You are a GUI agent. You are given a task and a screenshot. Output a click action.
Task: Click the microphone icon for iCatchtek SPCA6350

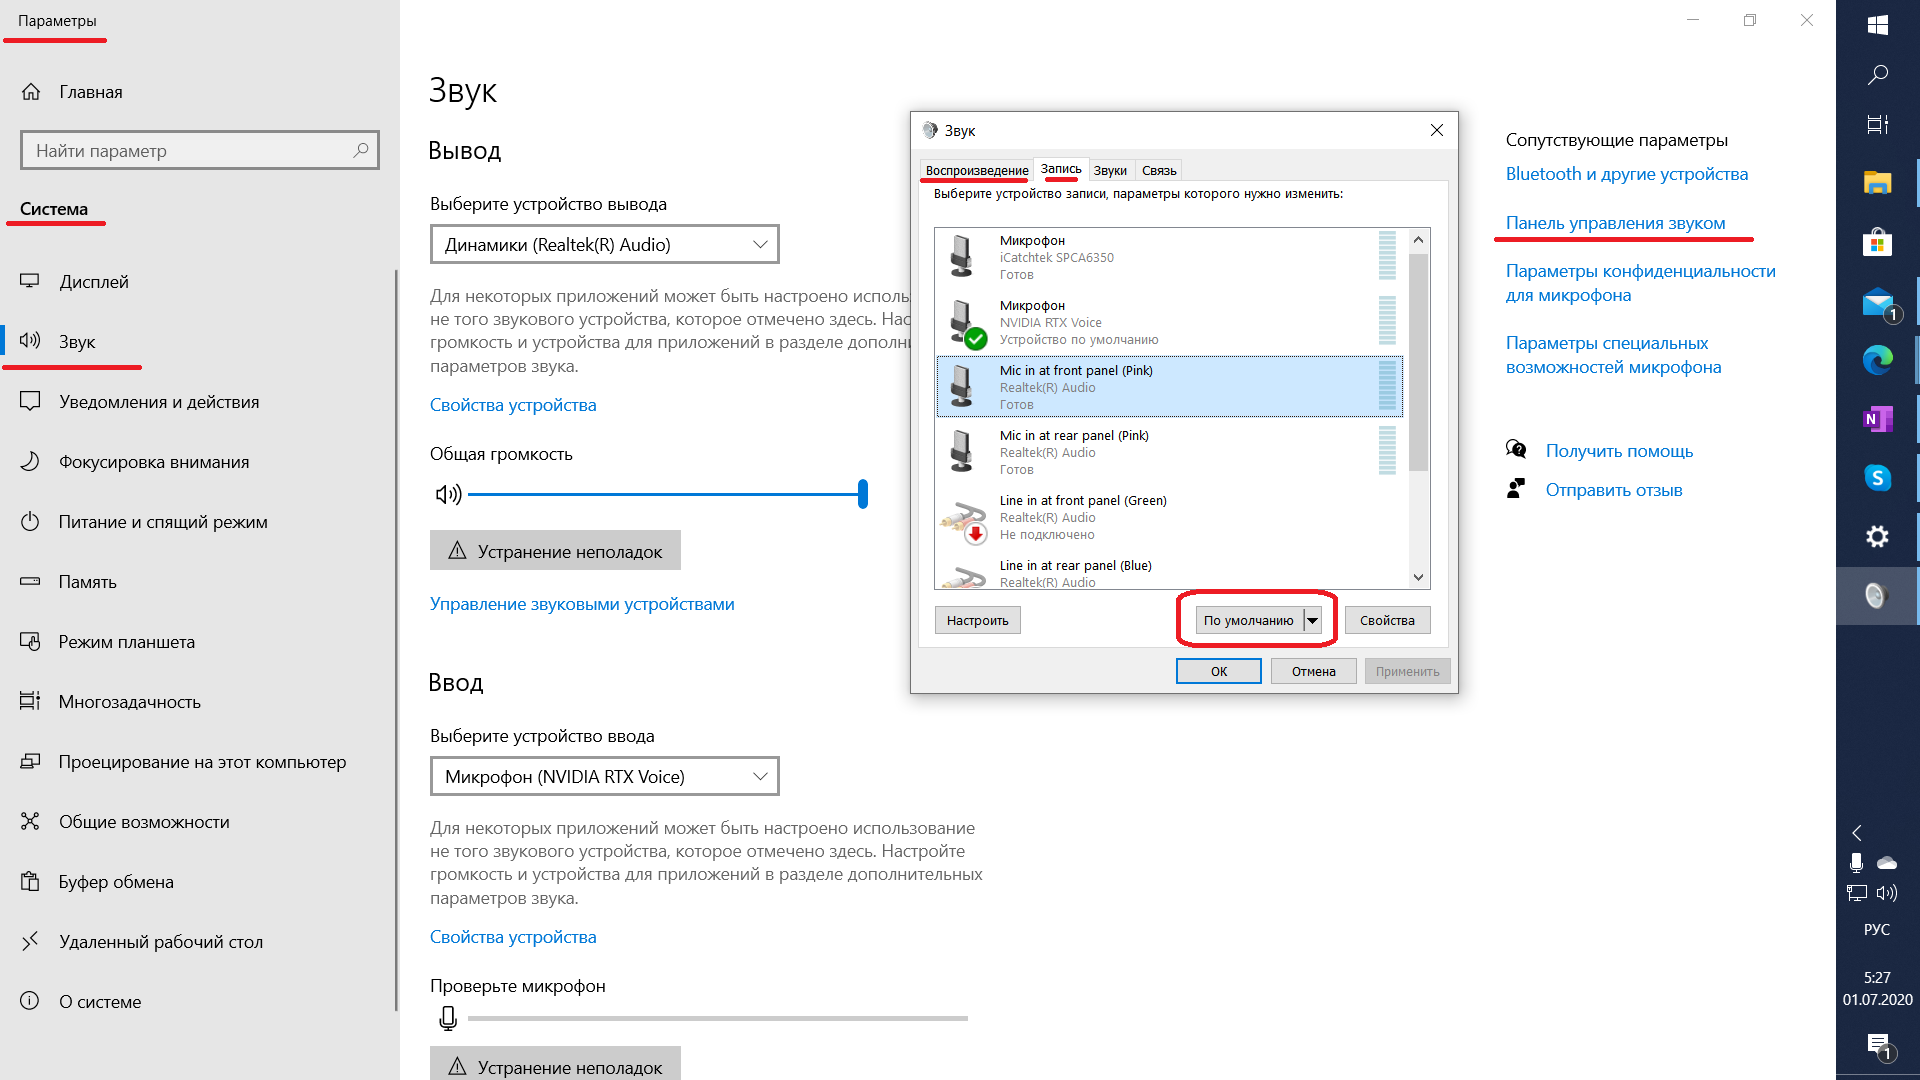(x=961, y=256)
